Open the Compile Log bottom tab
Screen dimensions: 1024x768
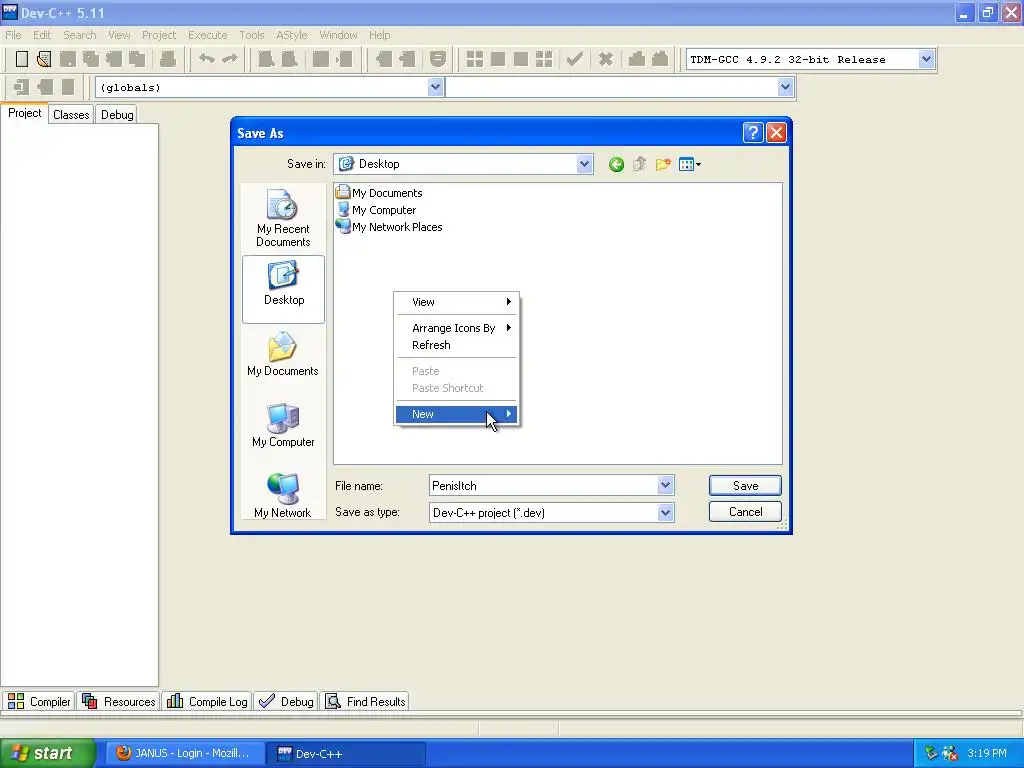tap(207, 701)
